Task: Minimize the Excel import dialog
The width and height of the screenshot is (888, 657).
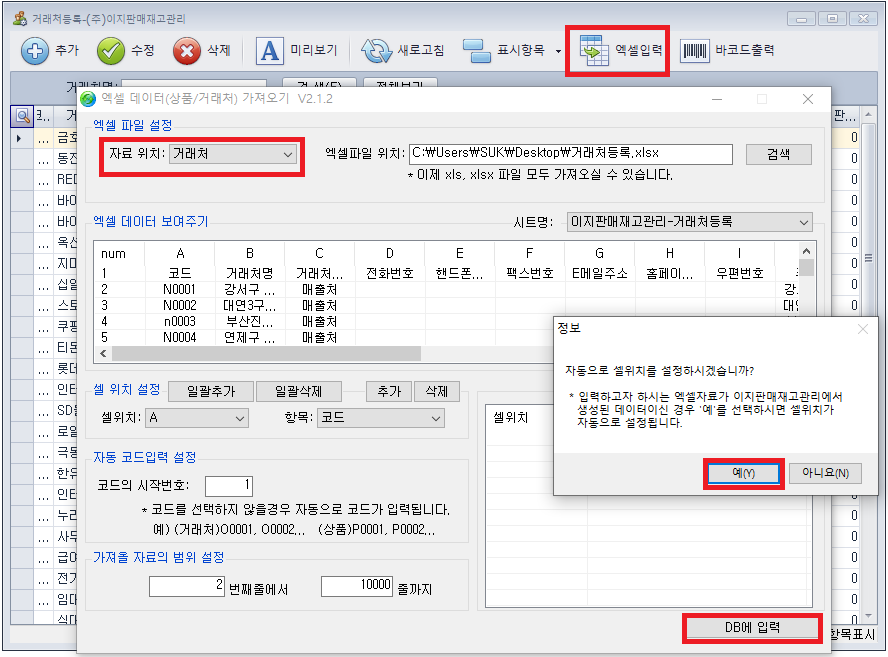Action: pos(717,100)
